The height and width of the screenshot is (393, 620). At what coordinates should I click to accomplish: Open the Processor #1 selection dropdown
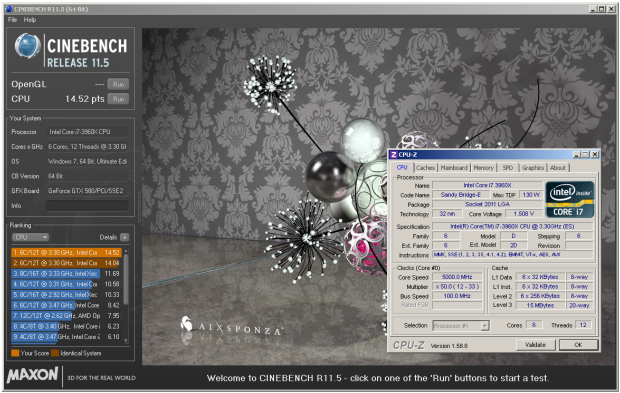point(461,326)
